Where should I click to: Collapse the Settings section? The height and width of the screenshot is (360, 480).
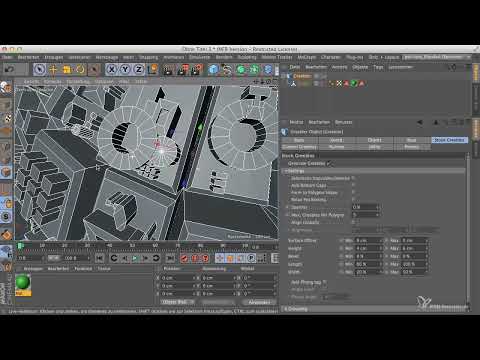click(x=285, y=171)
